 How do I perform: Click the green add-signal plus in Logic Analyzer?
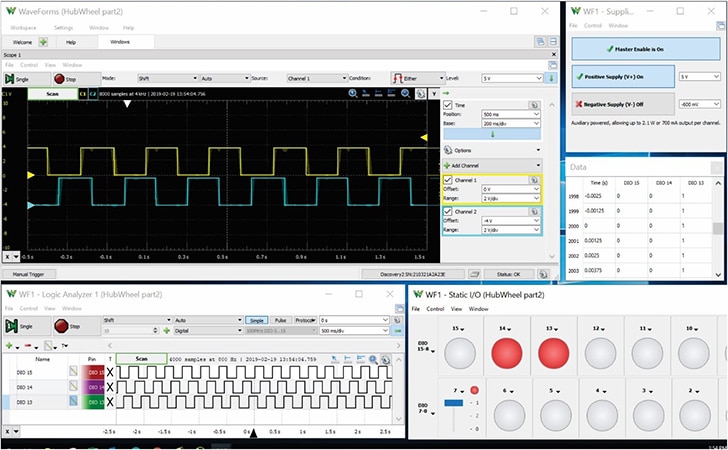point(9,344)
